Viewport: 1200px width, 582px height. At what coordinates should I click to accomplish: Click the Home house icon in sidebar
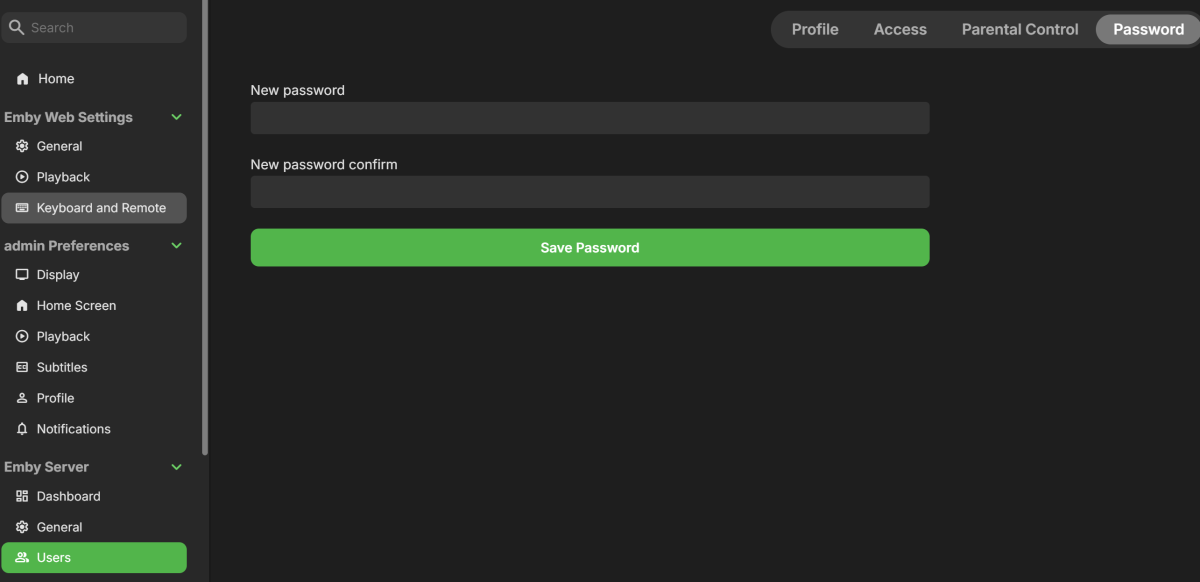pos(22,79)
